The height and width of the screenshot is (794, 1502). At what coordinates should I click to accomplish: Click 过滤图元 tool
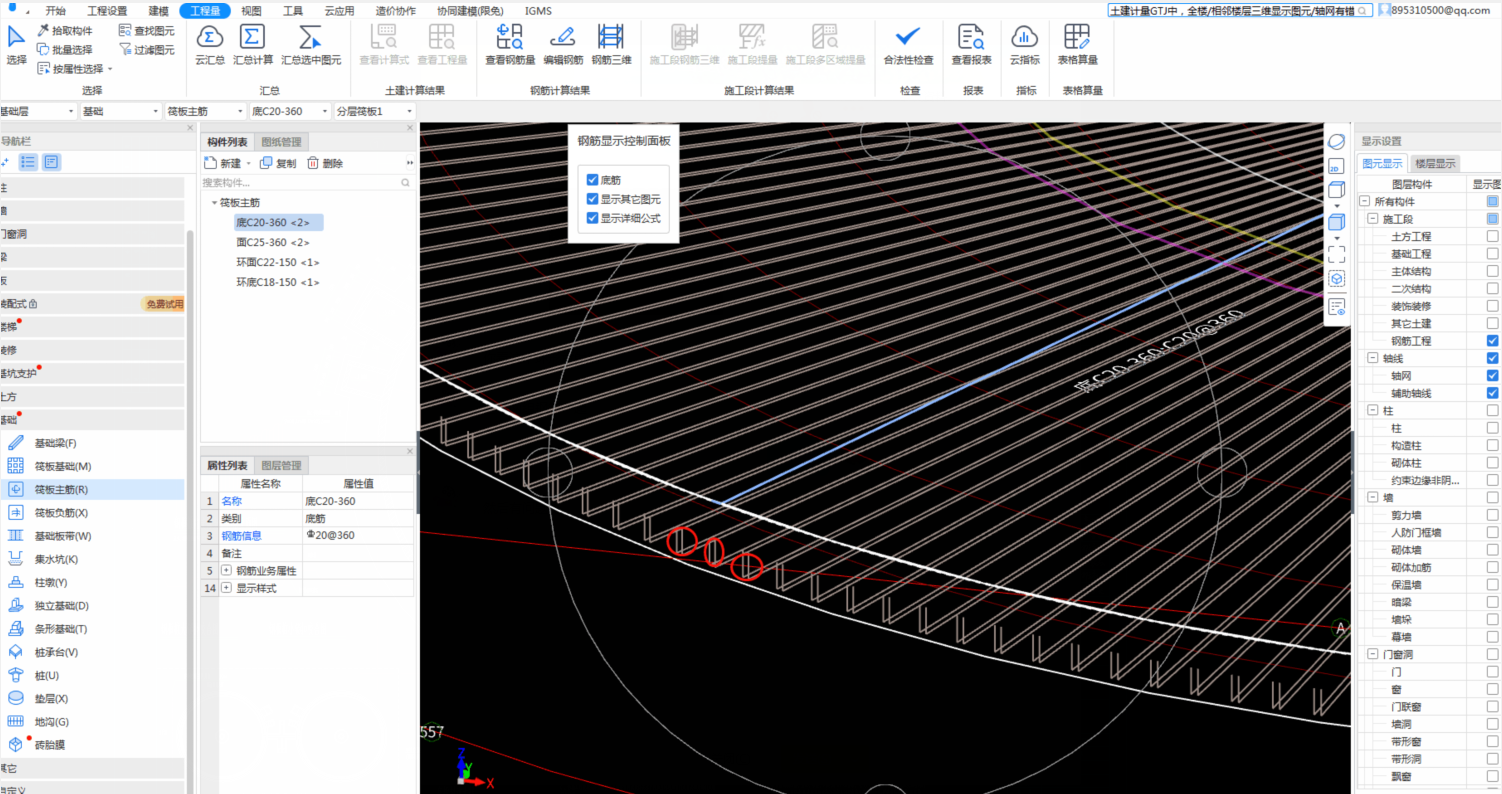click(146, 49)
